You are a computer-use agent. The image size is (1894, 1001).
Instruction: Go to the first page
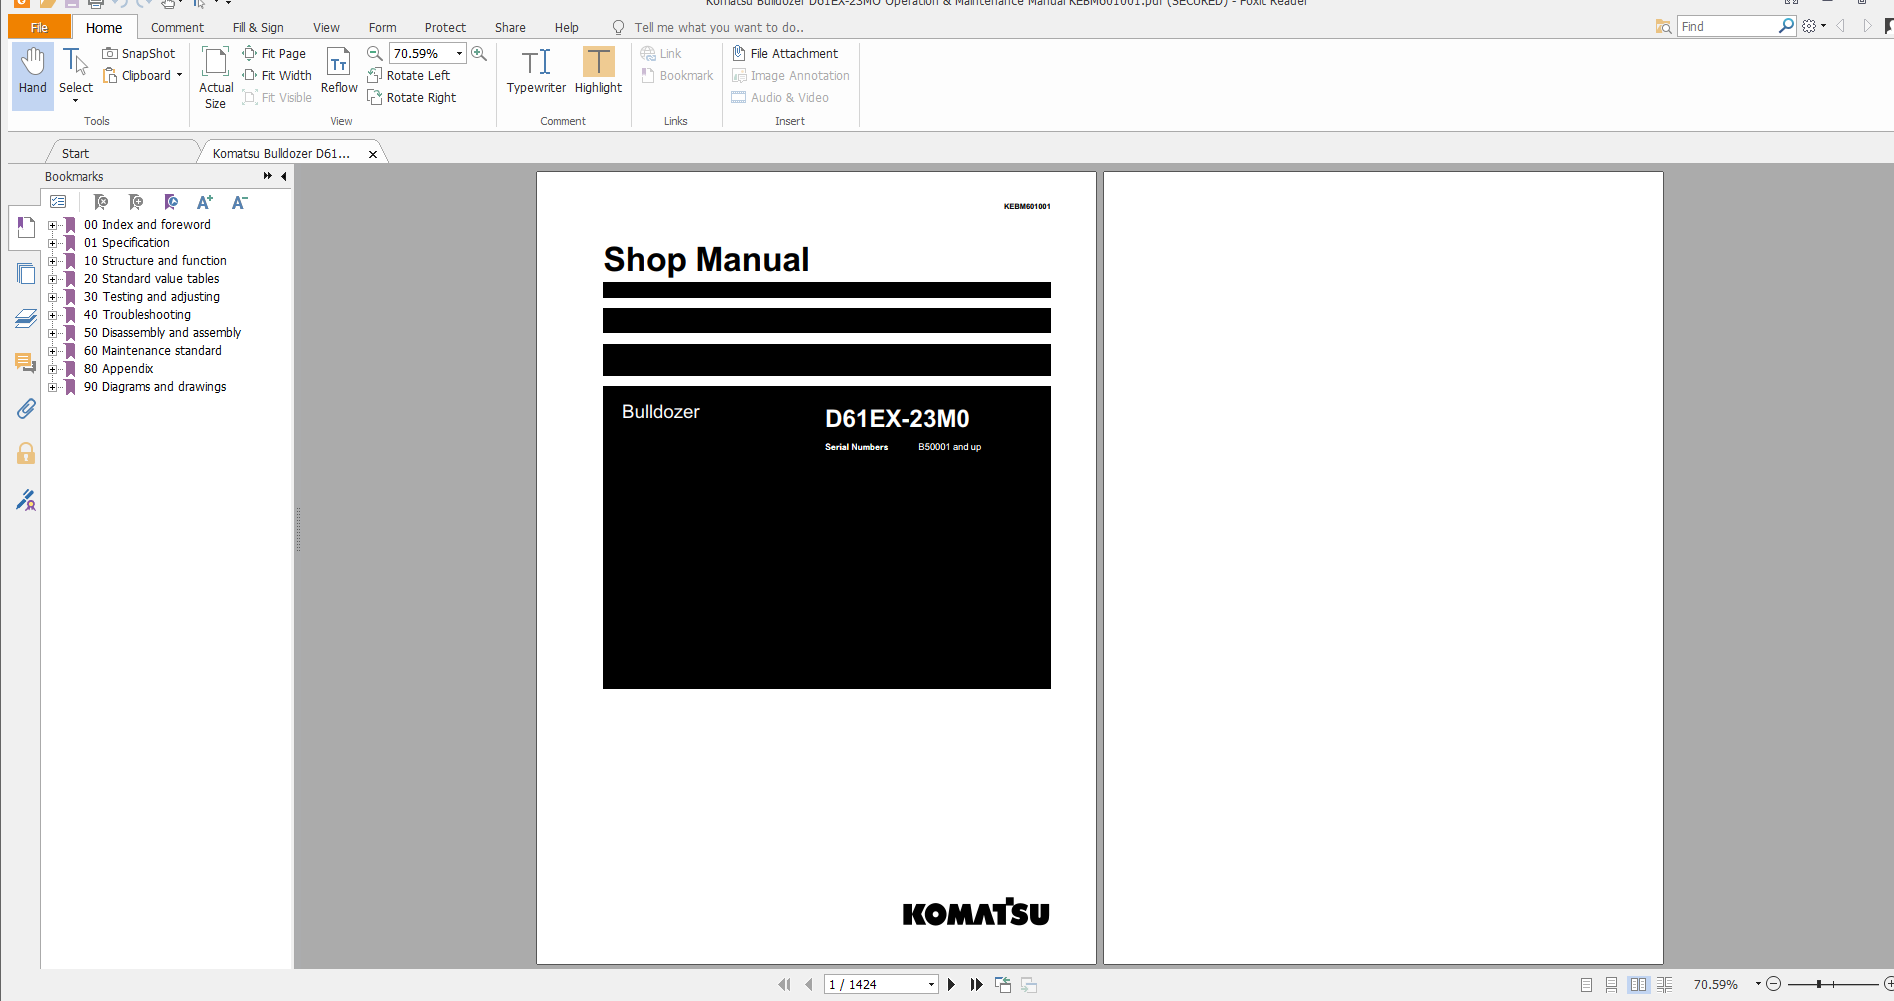tap(784, 985)
